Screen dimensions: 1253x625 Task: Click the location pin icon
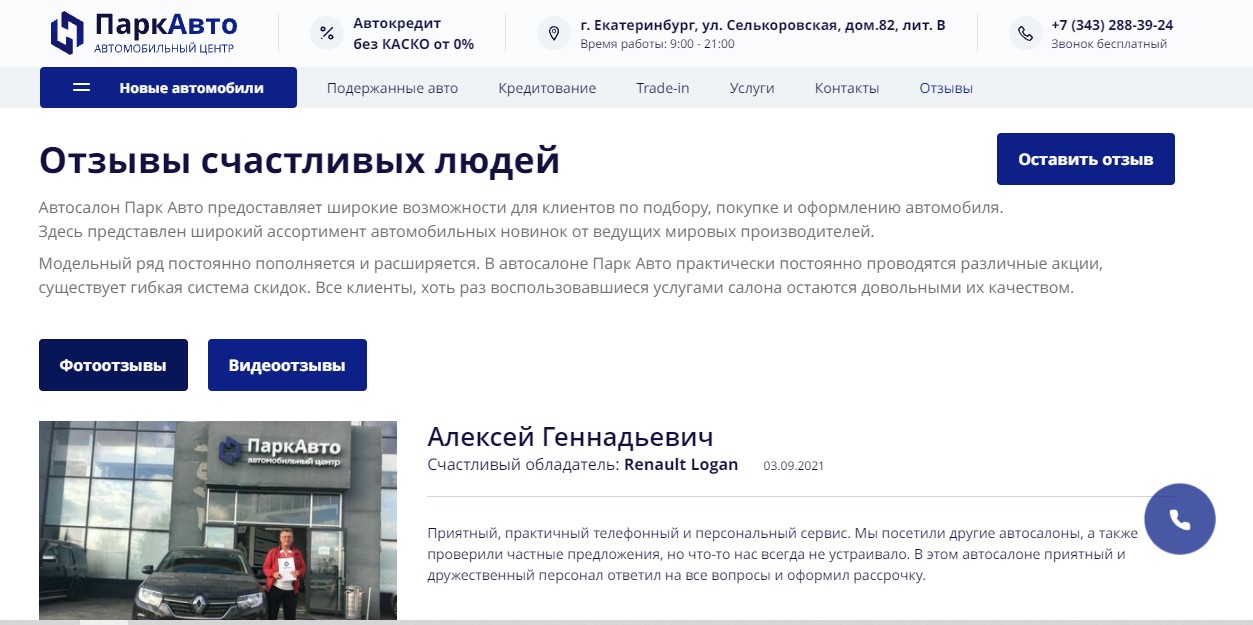554,32
